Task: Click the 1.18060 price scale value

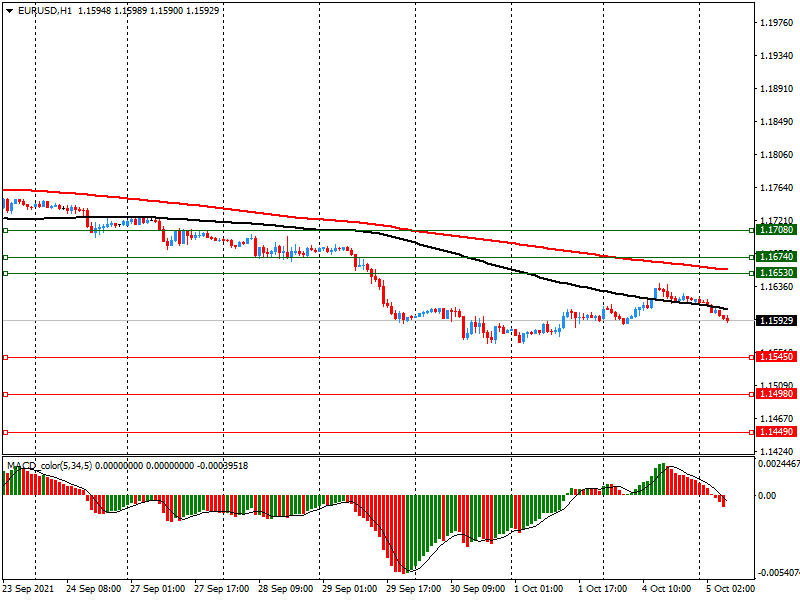Action: [x=777, y=155]
